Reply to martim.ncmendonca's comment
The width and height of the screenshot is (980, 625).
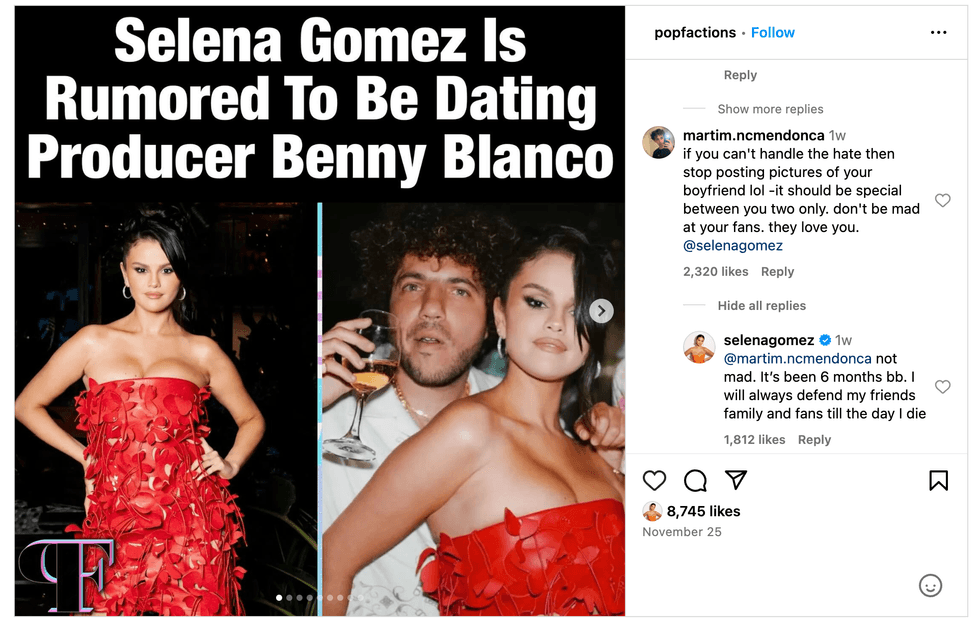point(777,272)
